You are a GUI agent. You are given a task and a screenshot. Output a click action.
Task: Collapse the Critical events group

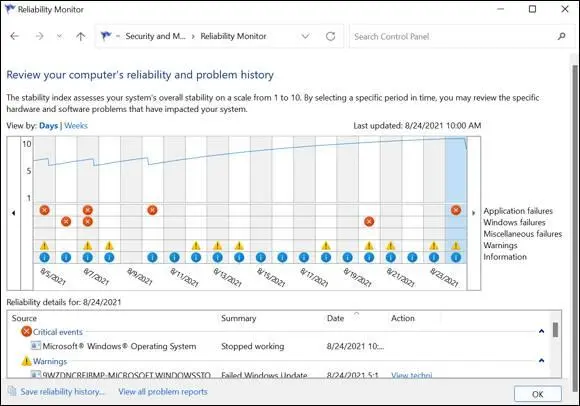point(542,331)
